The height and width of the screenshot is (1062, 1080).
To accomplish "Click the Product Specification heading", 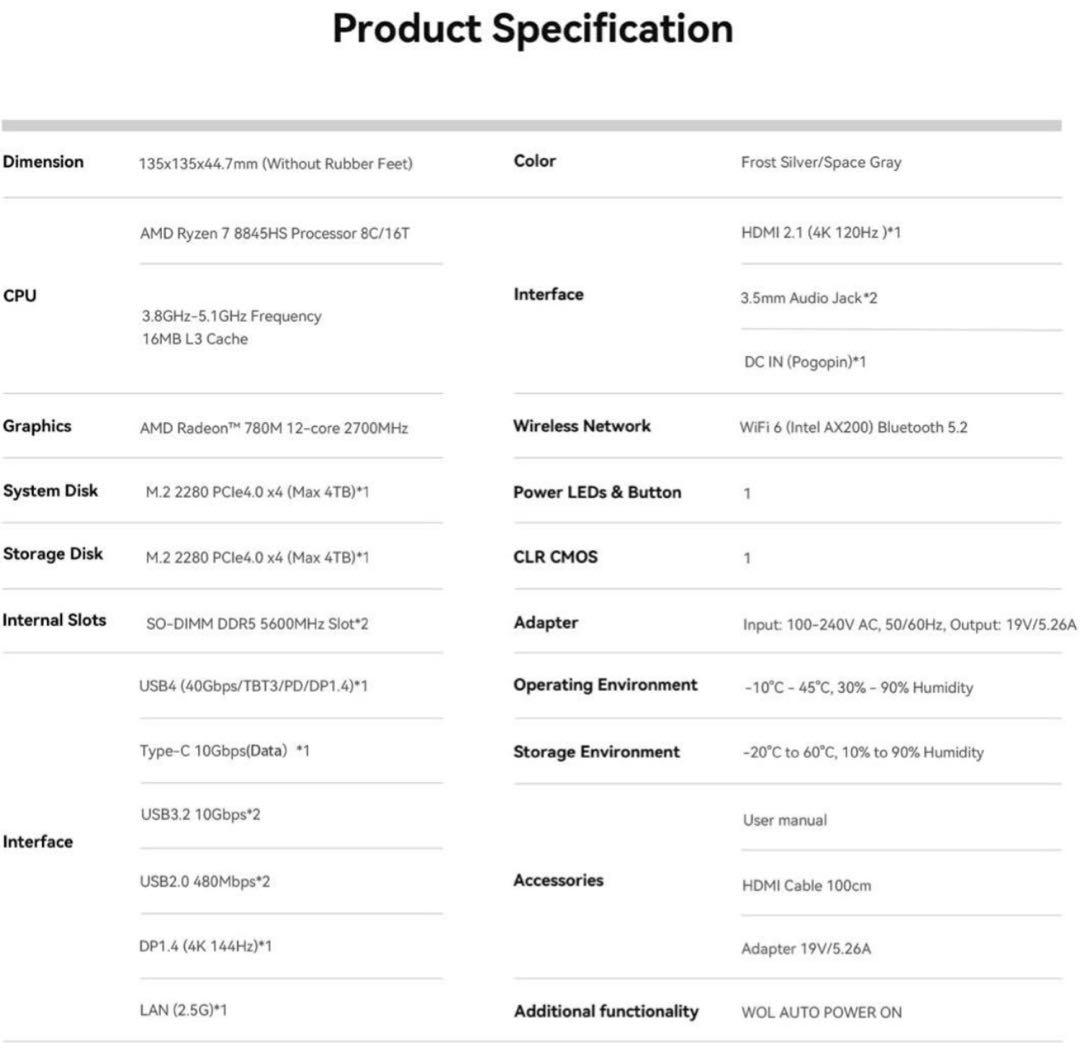I will click(532, 29).
